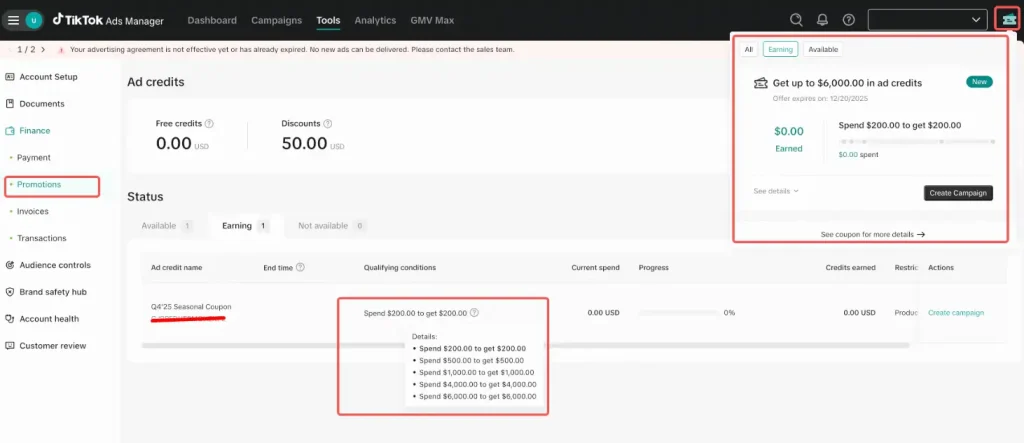Click the TikTok Ads Manager logo

pyautogui.click(x=108, y=20)
